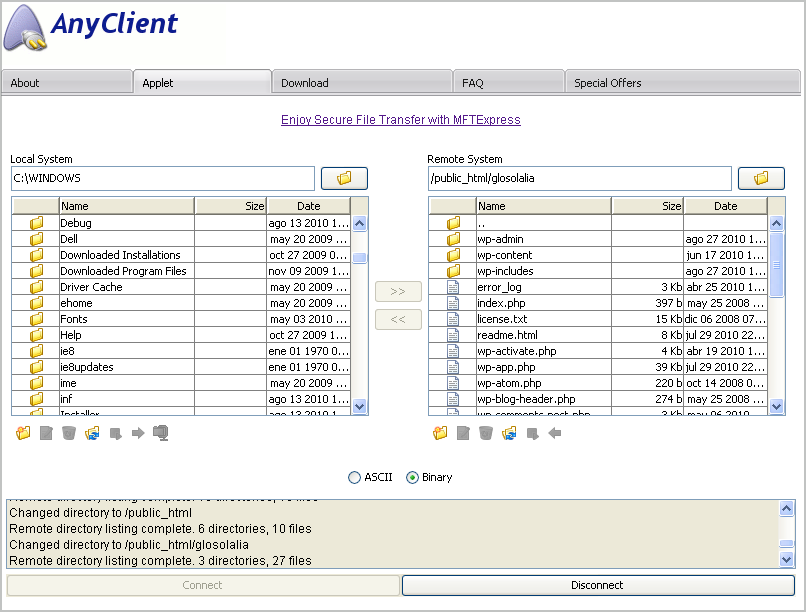Screen dimensions: 806x612
Task: Sort remote files by Size column
Action: 647,206
